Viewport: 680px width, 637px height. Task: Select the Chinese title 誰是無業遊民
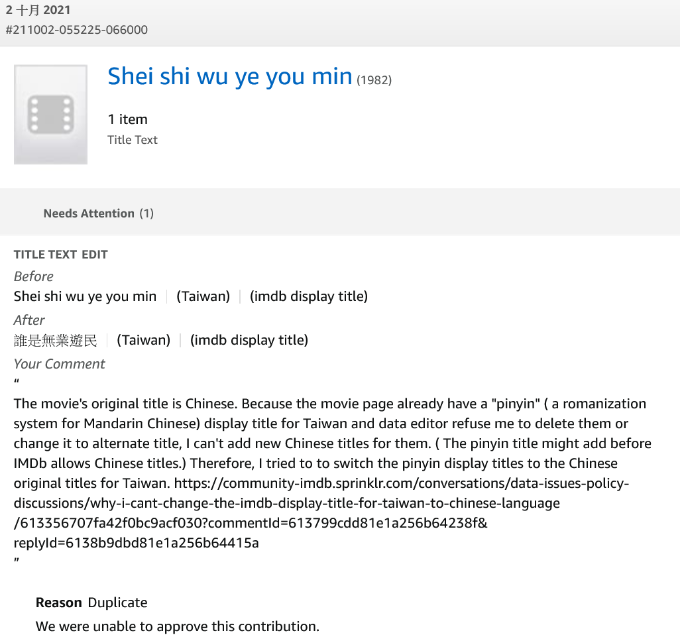[x=55, y=340]
